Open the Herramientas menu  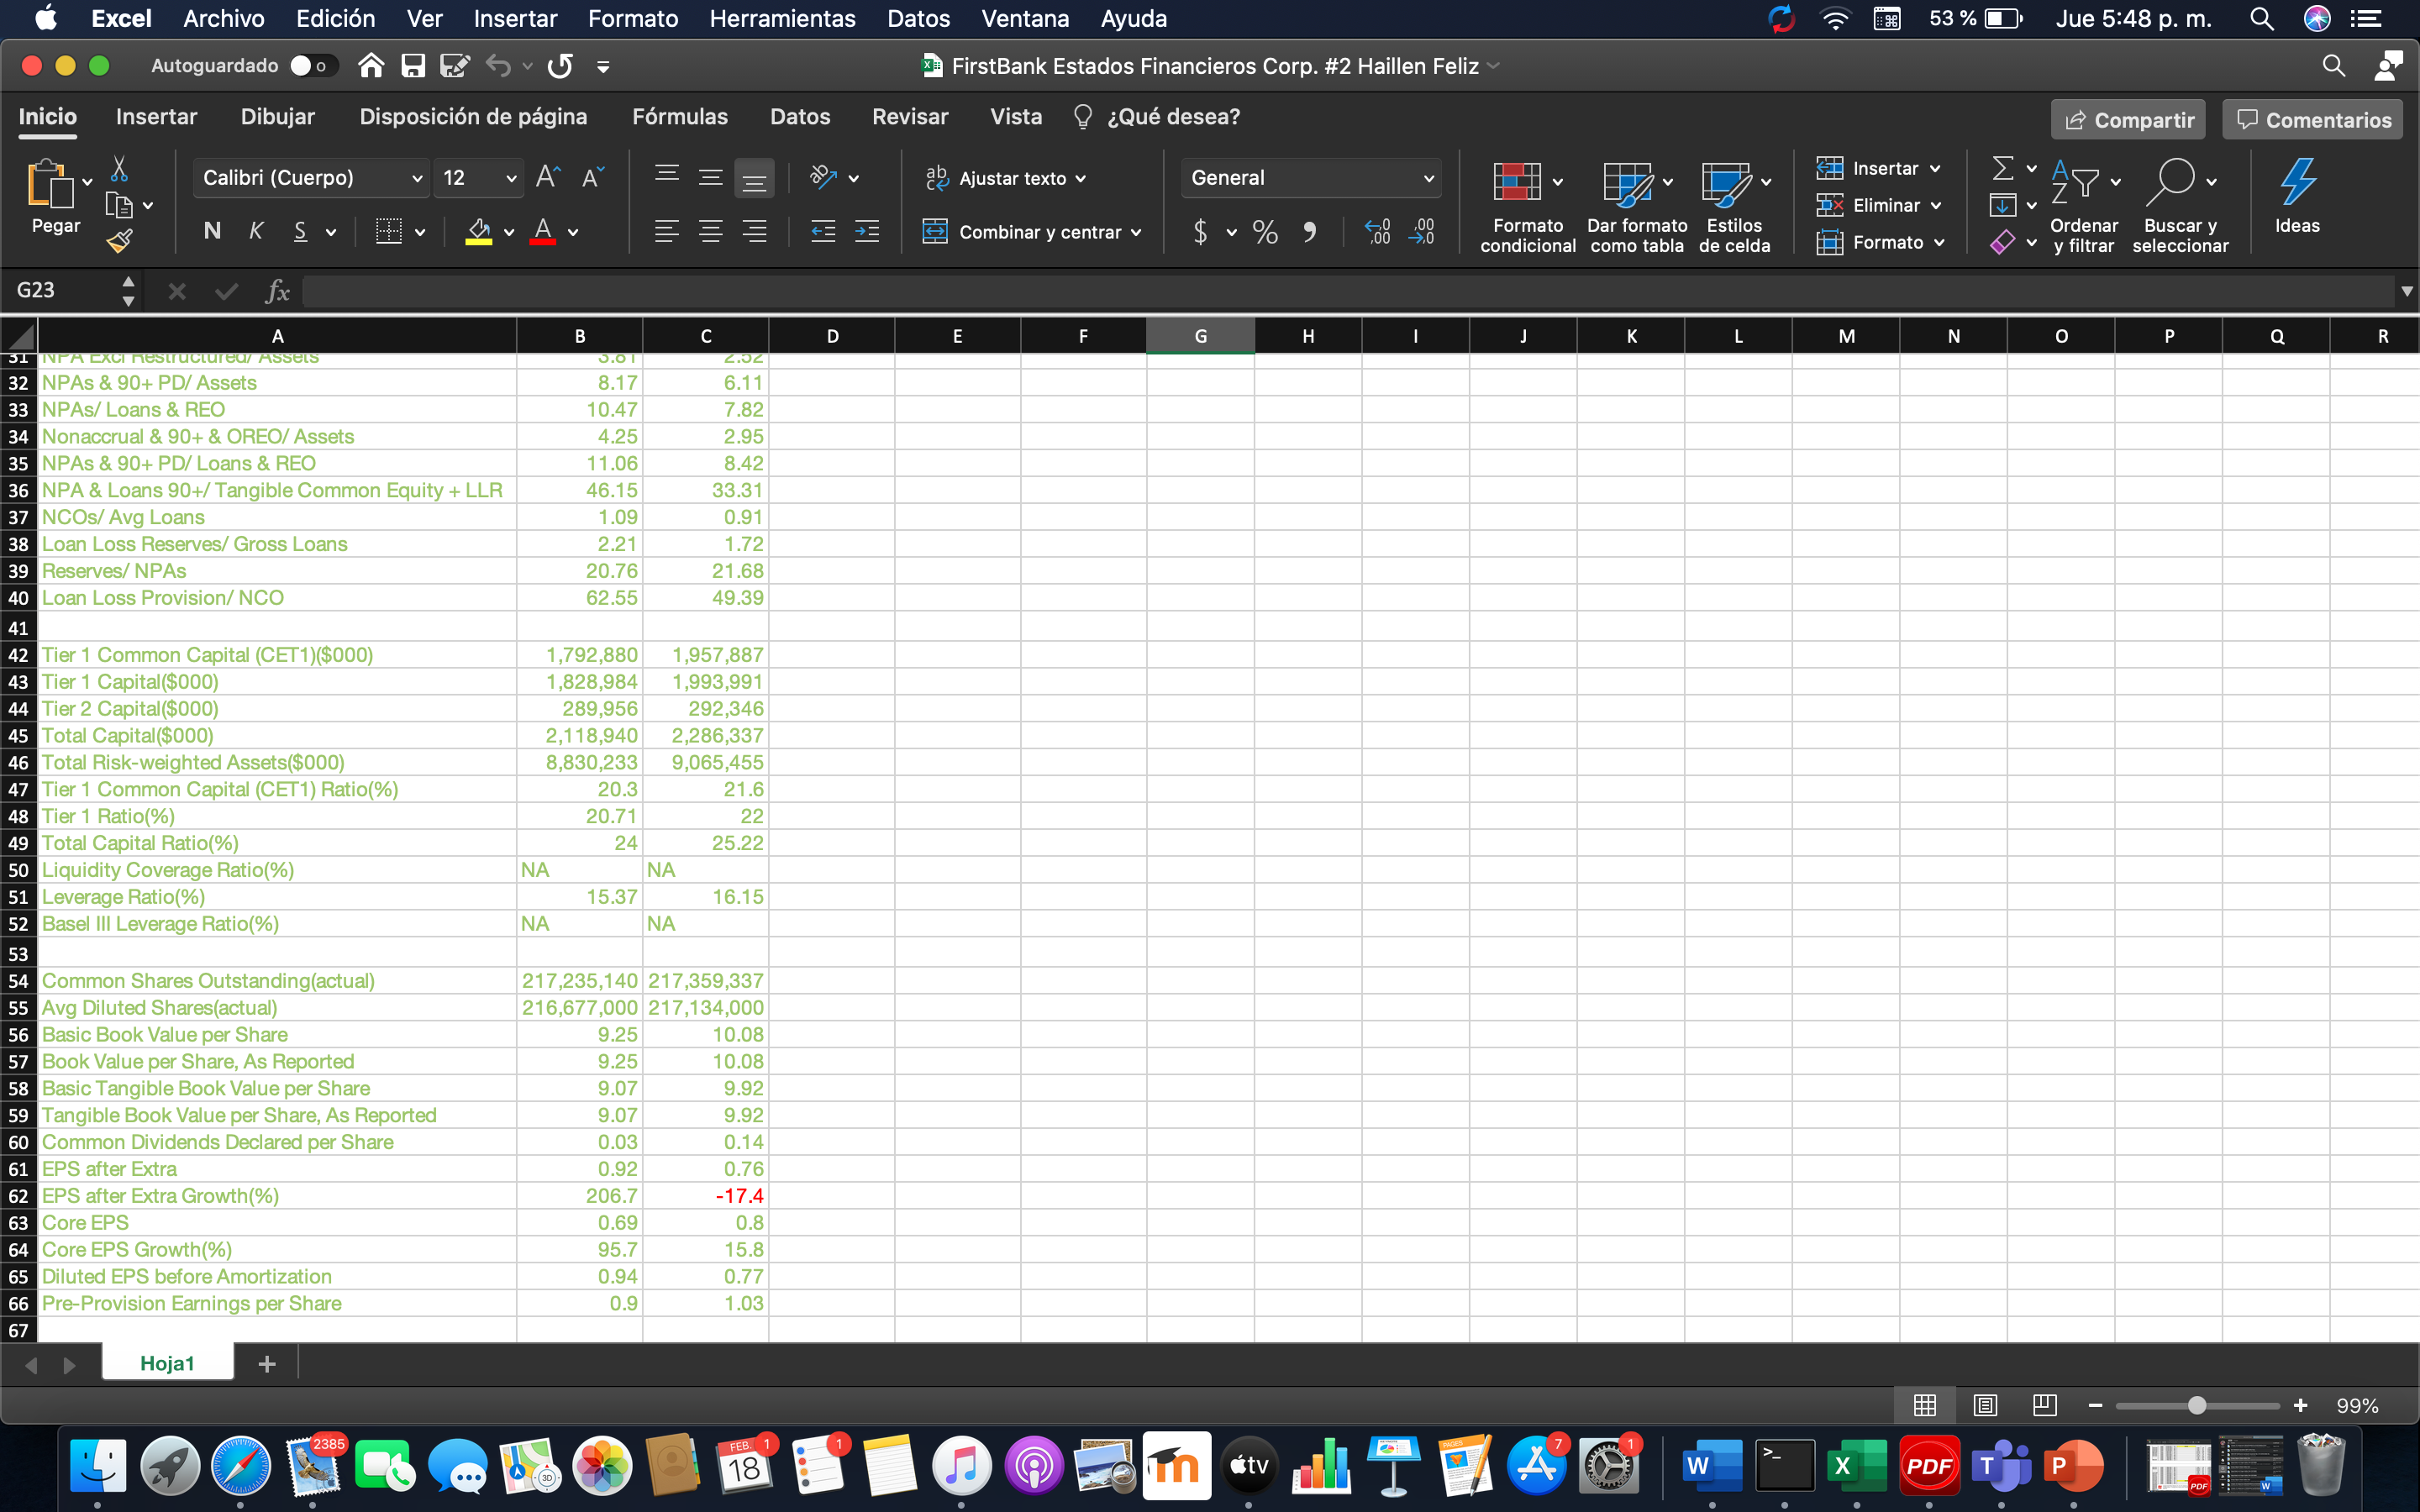781,18
